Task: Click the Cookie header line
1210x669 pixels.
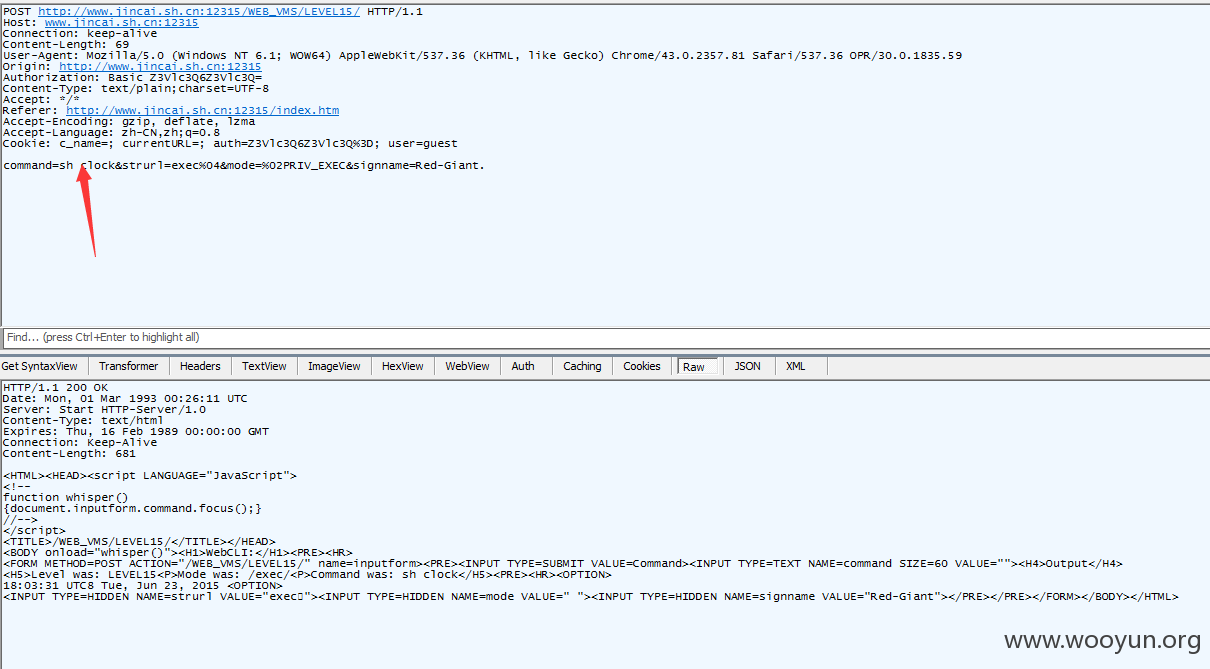Action: click(230, 143)
